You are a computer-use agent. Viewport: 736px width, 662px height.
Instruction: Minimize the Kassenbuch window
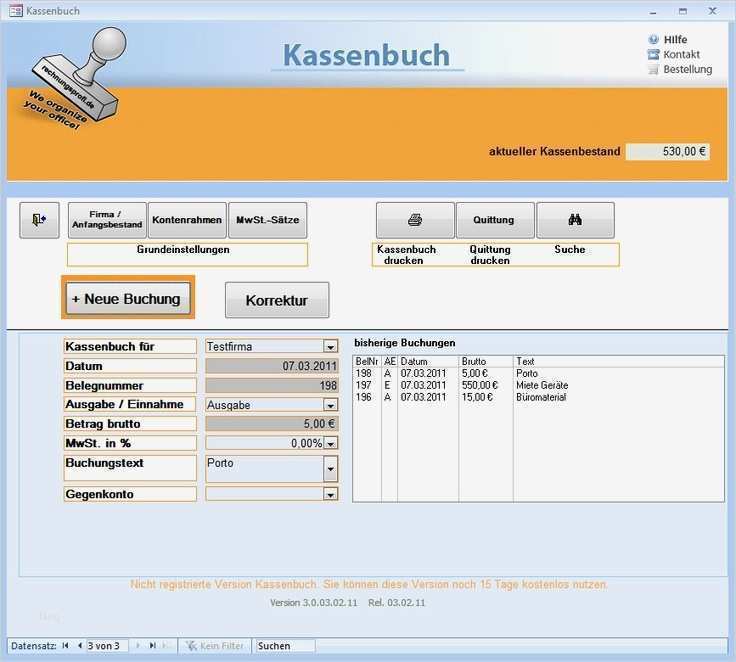tap(653, 11)
